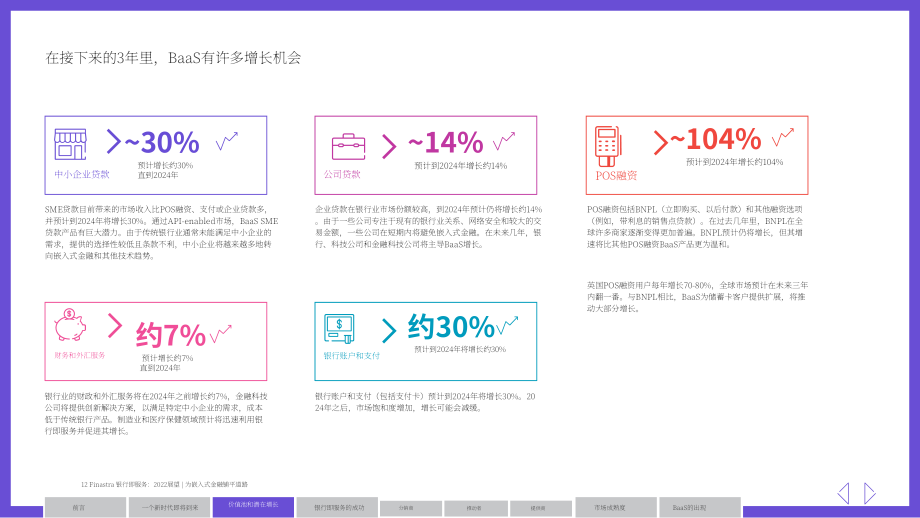Image resolution: width=920 pixels, height=518 pixels.
Task: Click the ATM icon in 银行账户和支付 card
Action: (x=340, y=329)
